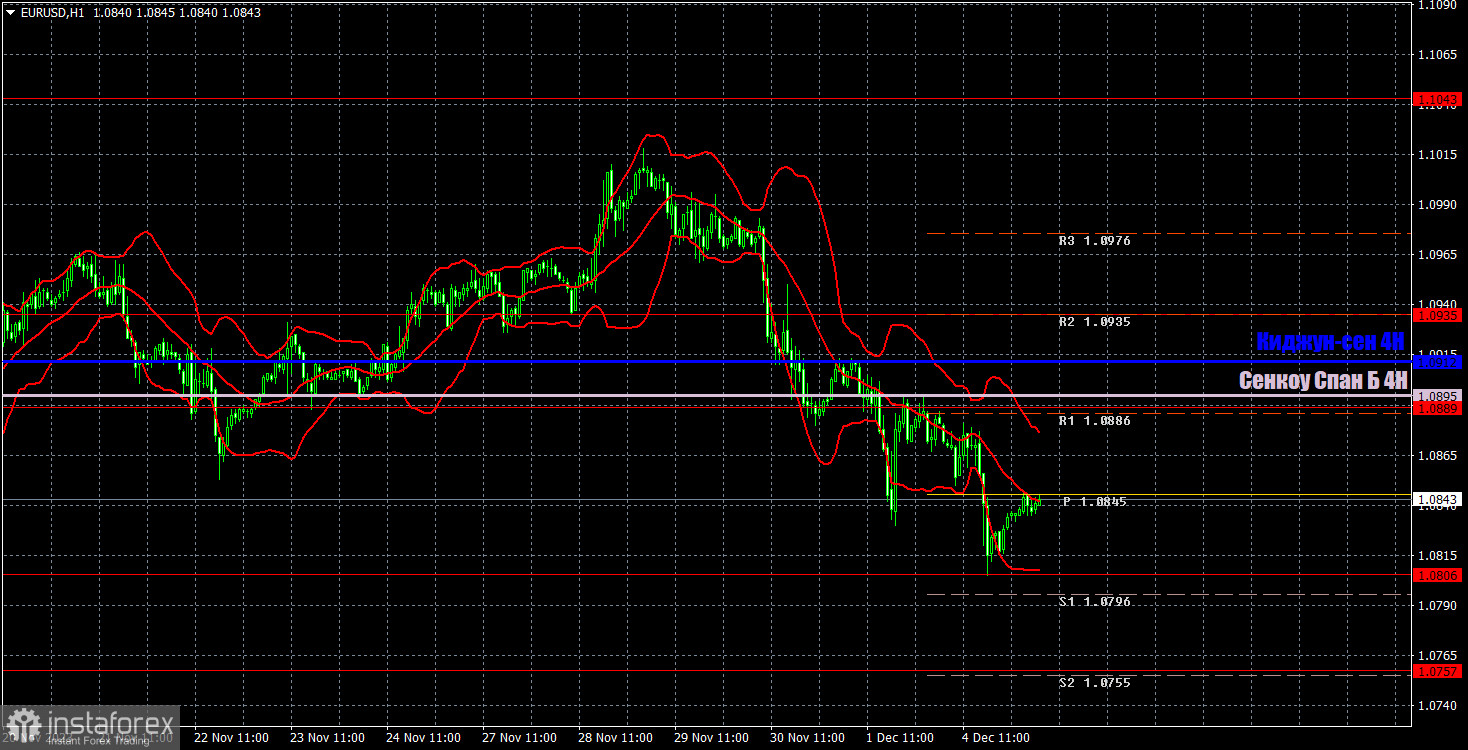Click the current price 1.0843 tag

[x=1438, y=498]
